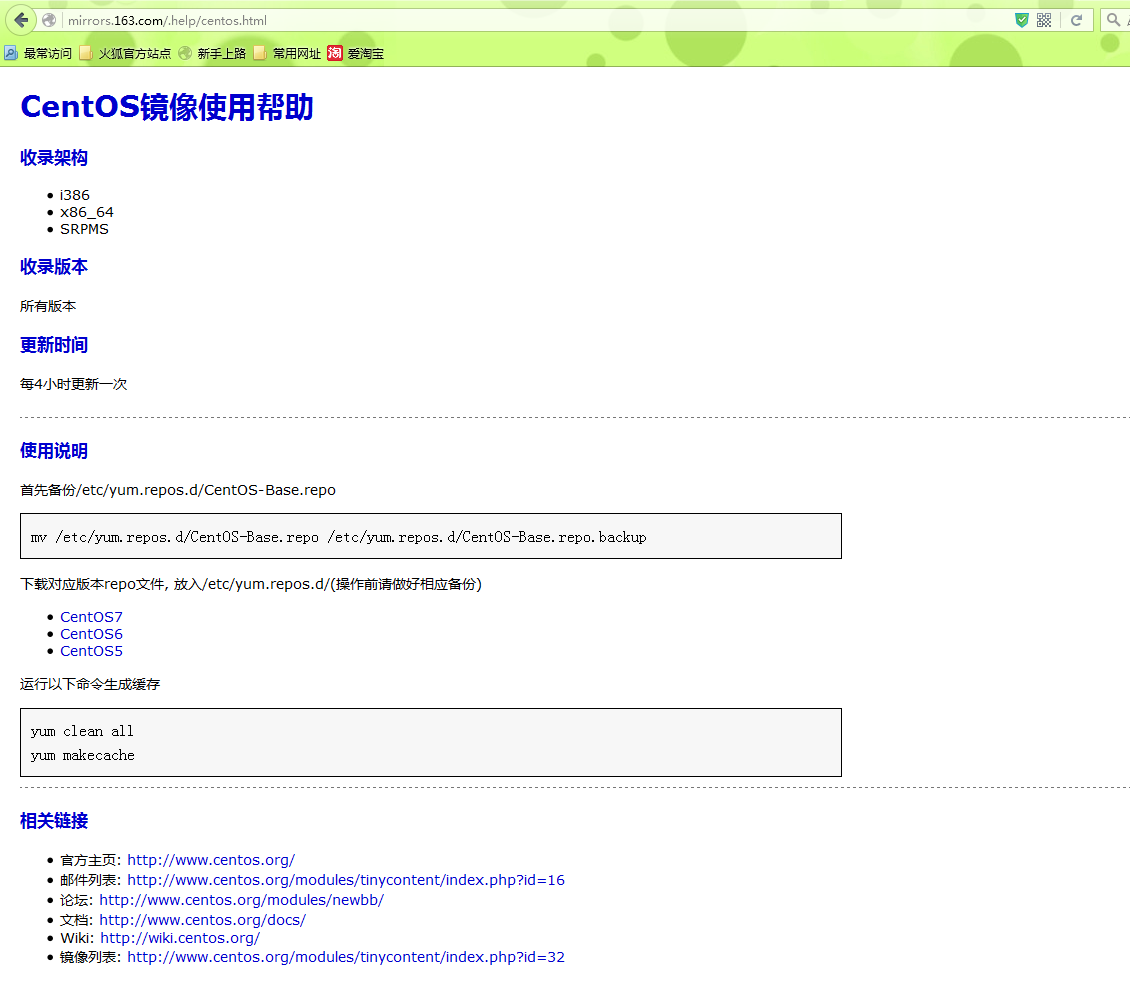Open the official homepage centos.org link
1130x983 pixels.
click(211, 860)
